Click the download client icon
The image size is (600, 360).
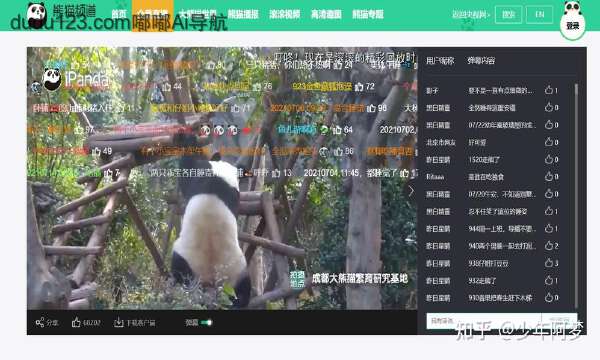(119, 323)
